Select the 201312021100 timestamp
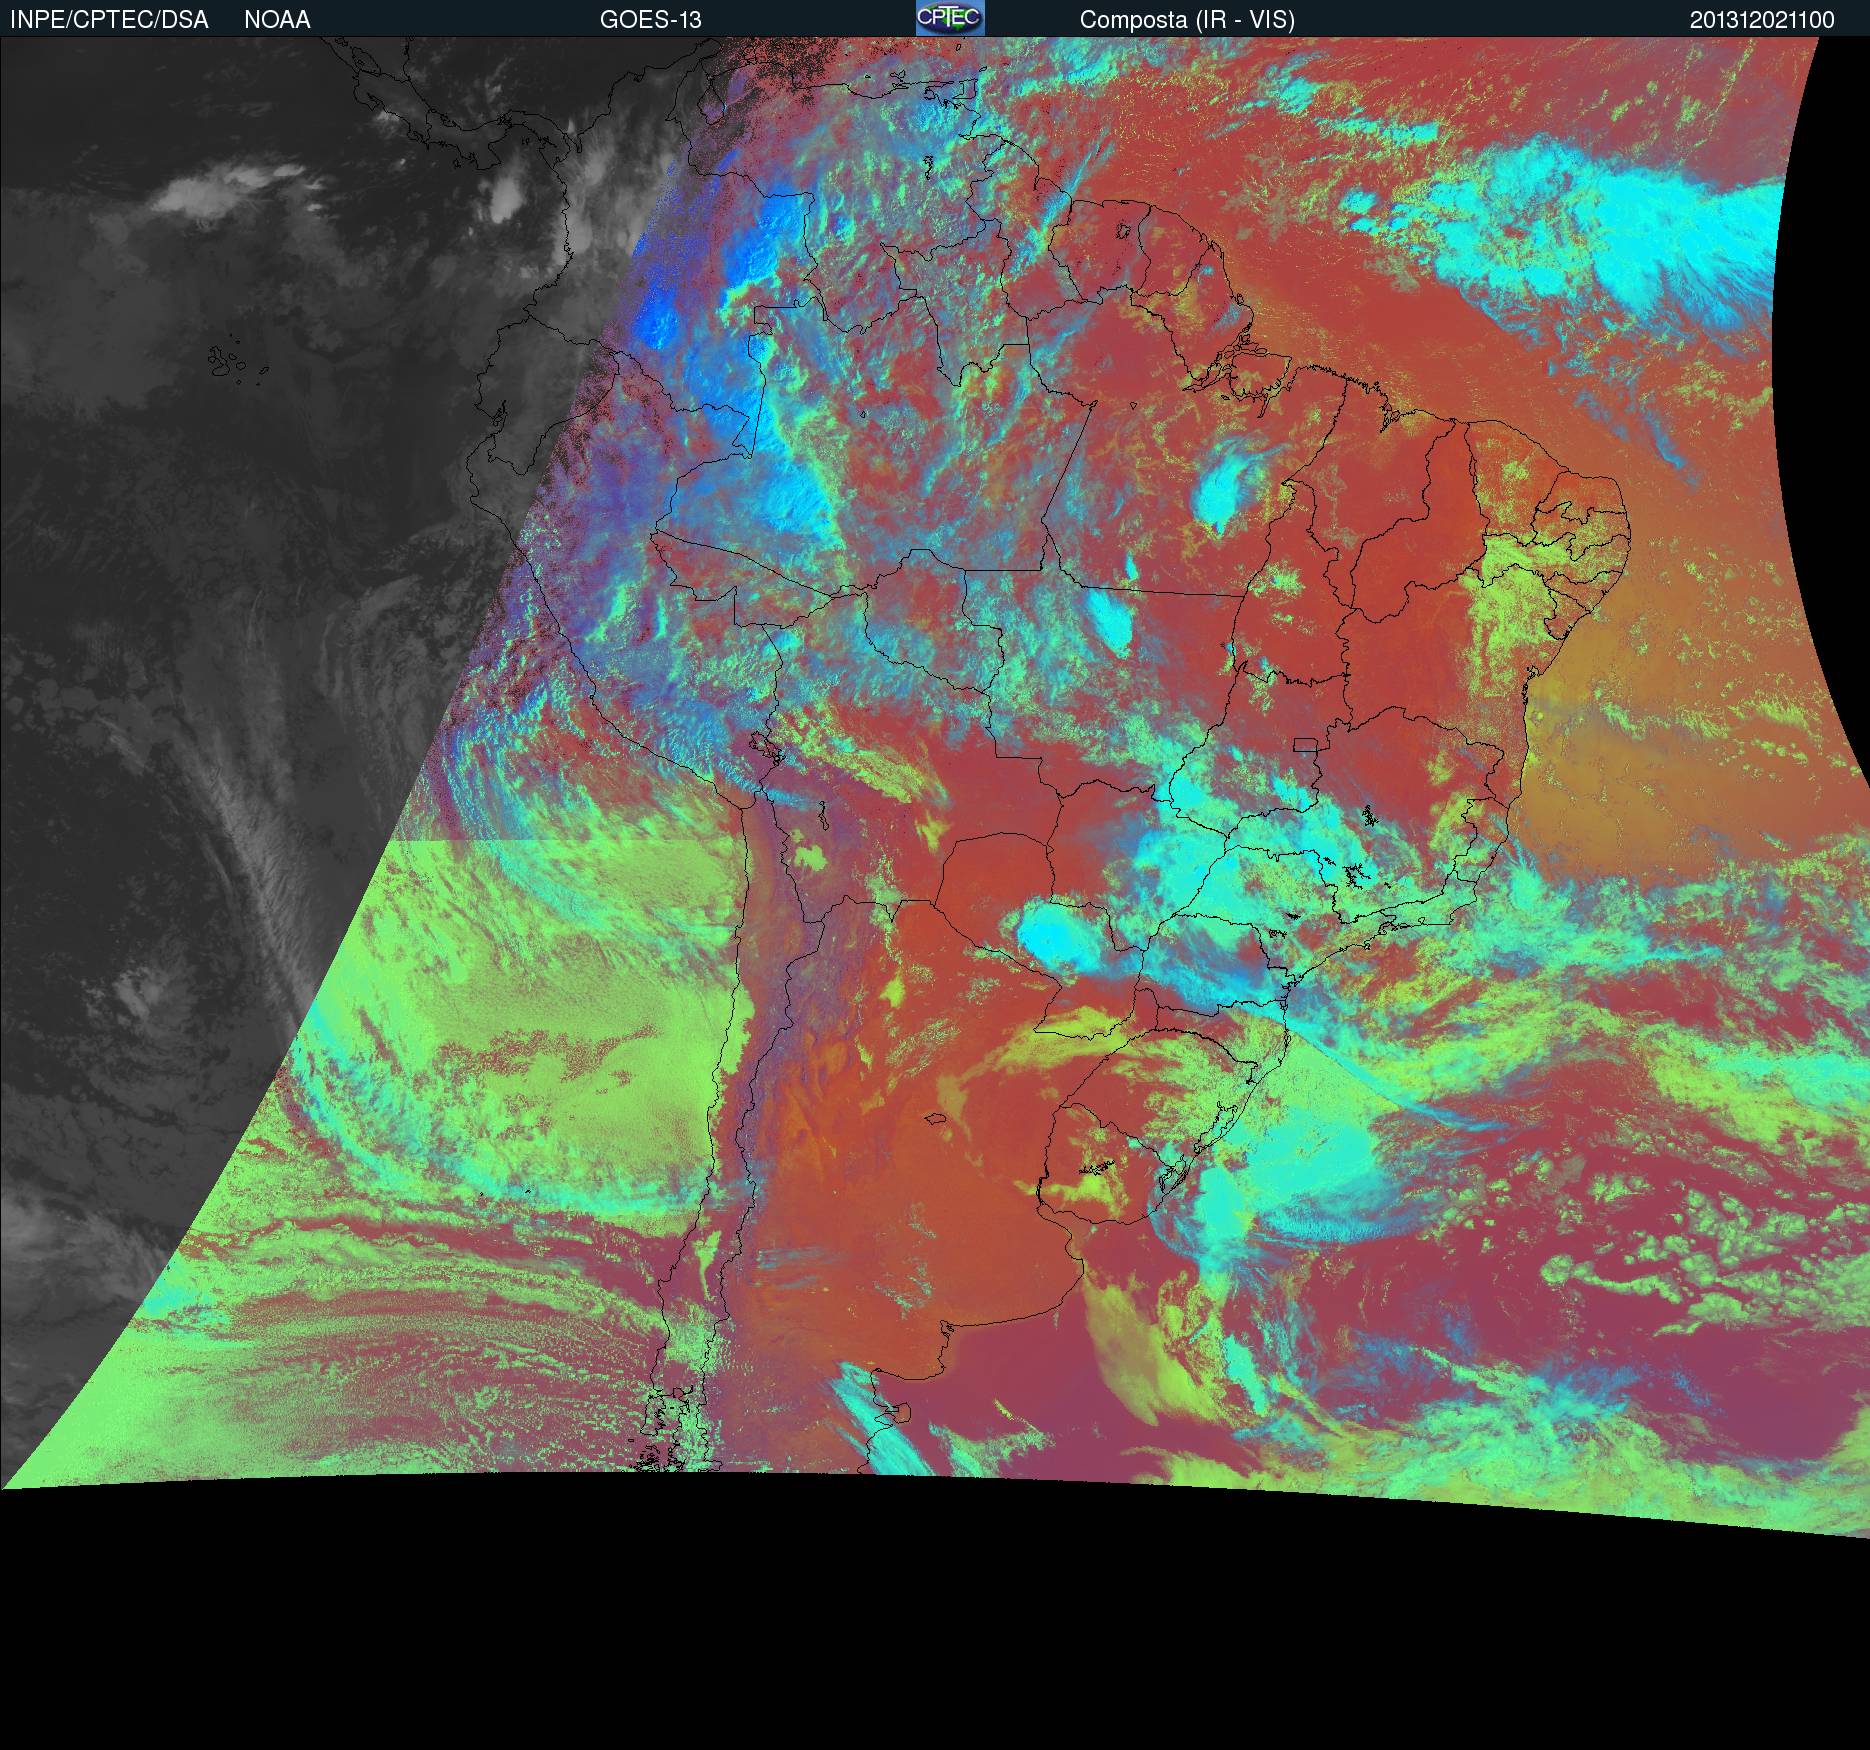The image size is (1870, 1750). tap(1762, 20)
